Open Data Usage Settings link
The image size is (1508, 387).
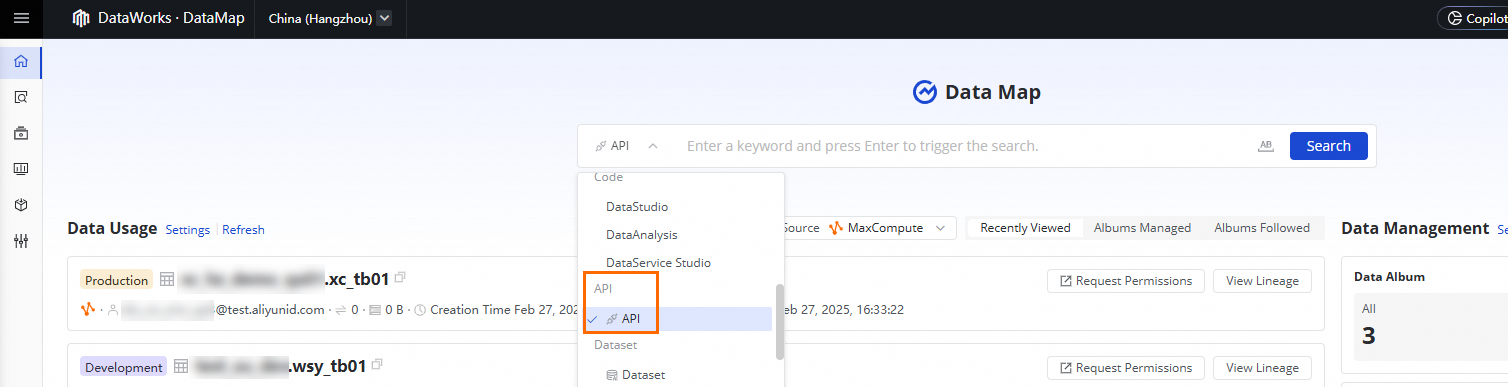[x=188, y=229]
